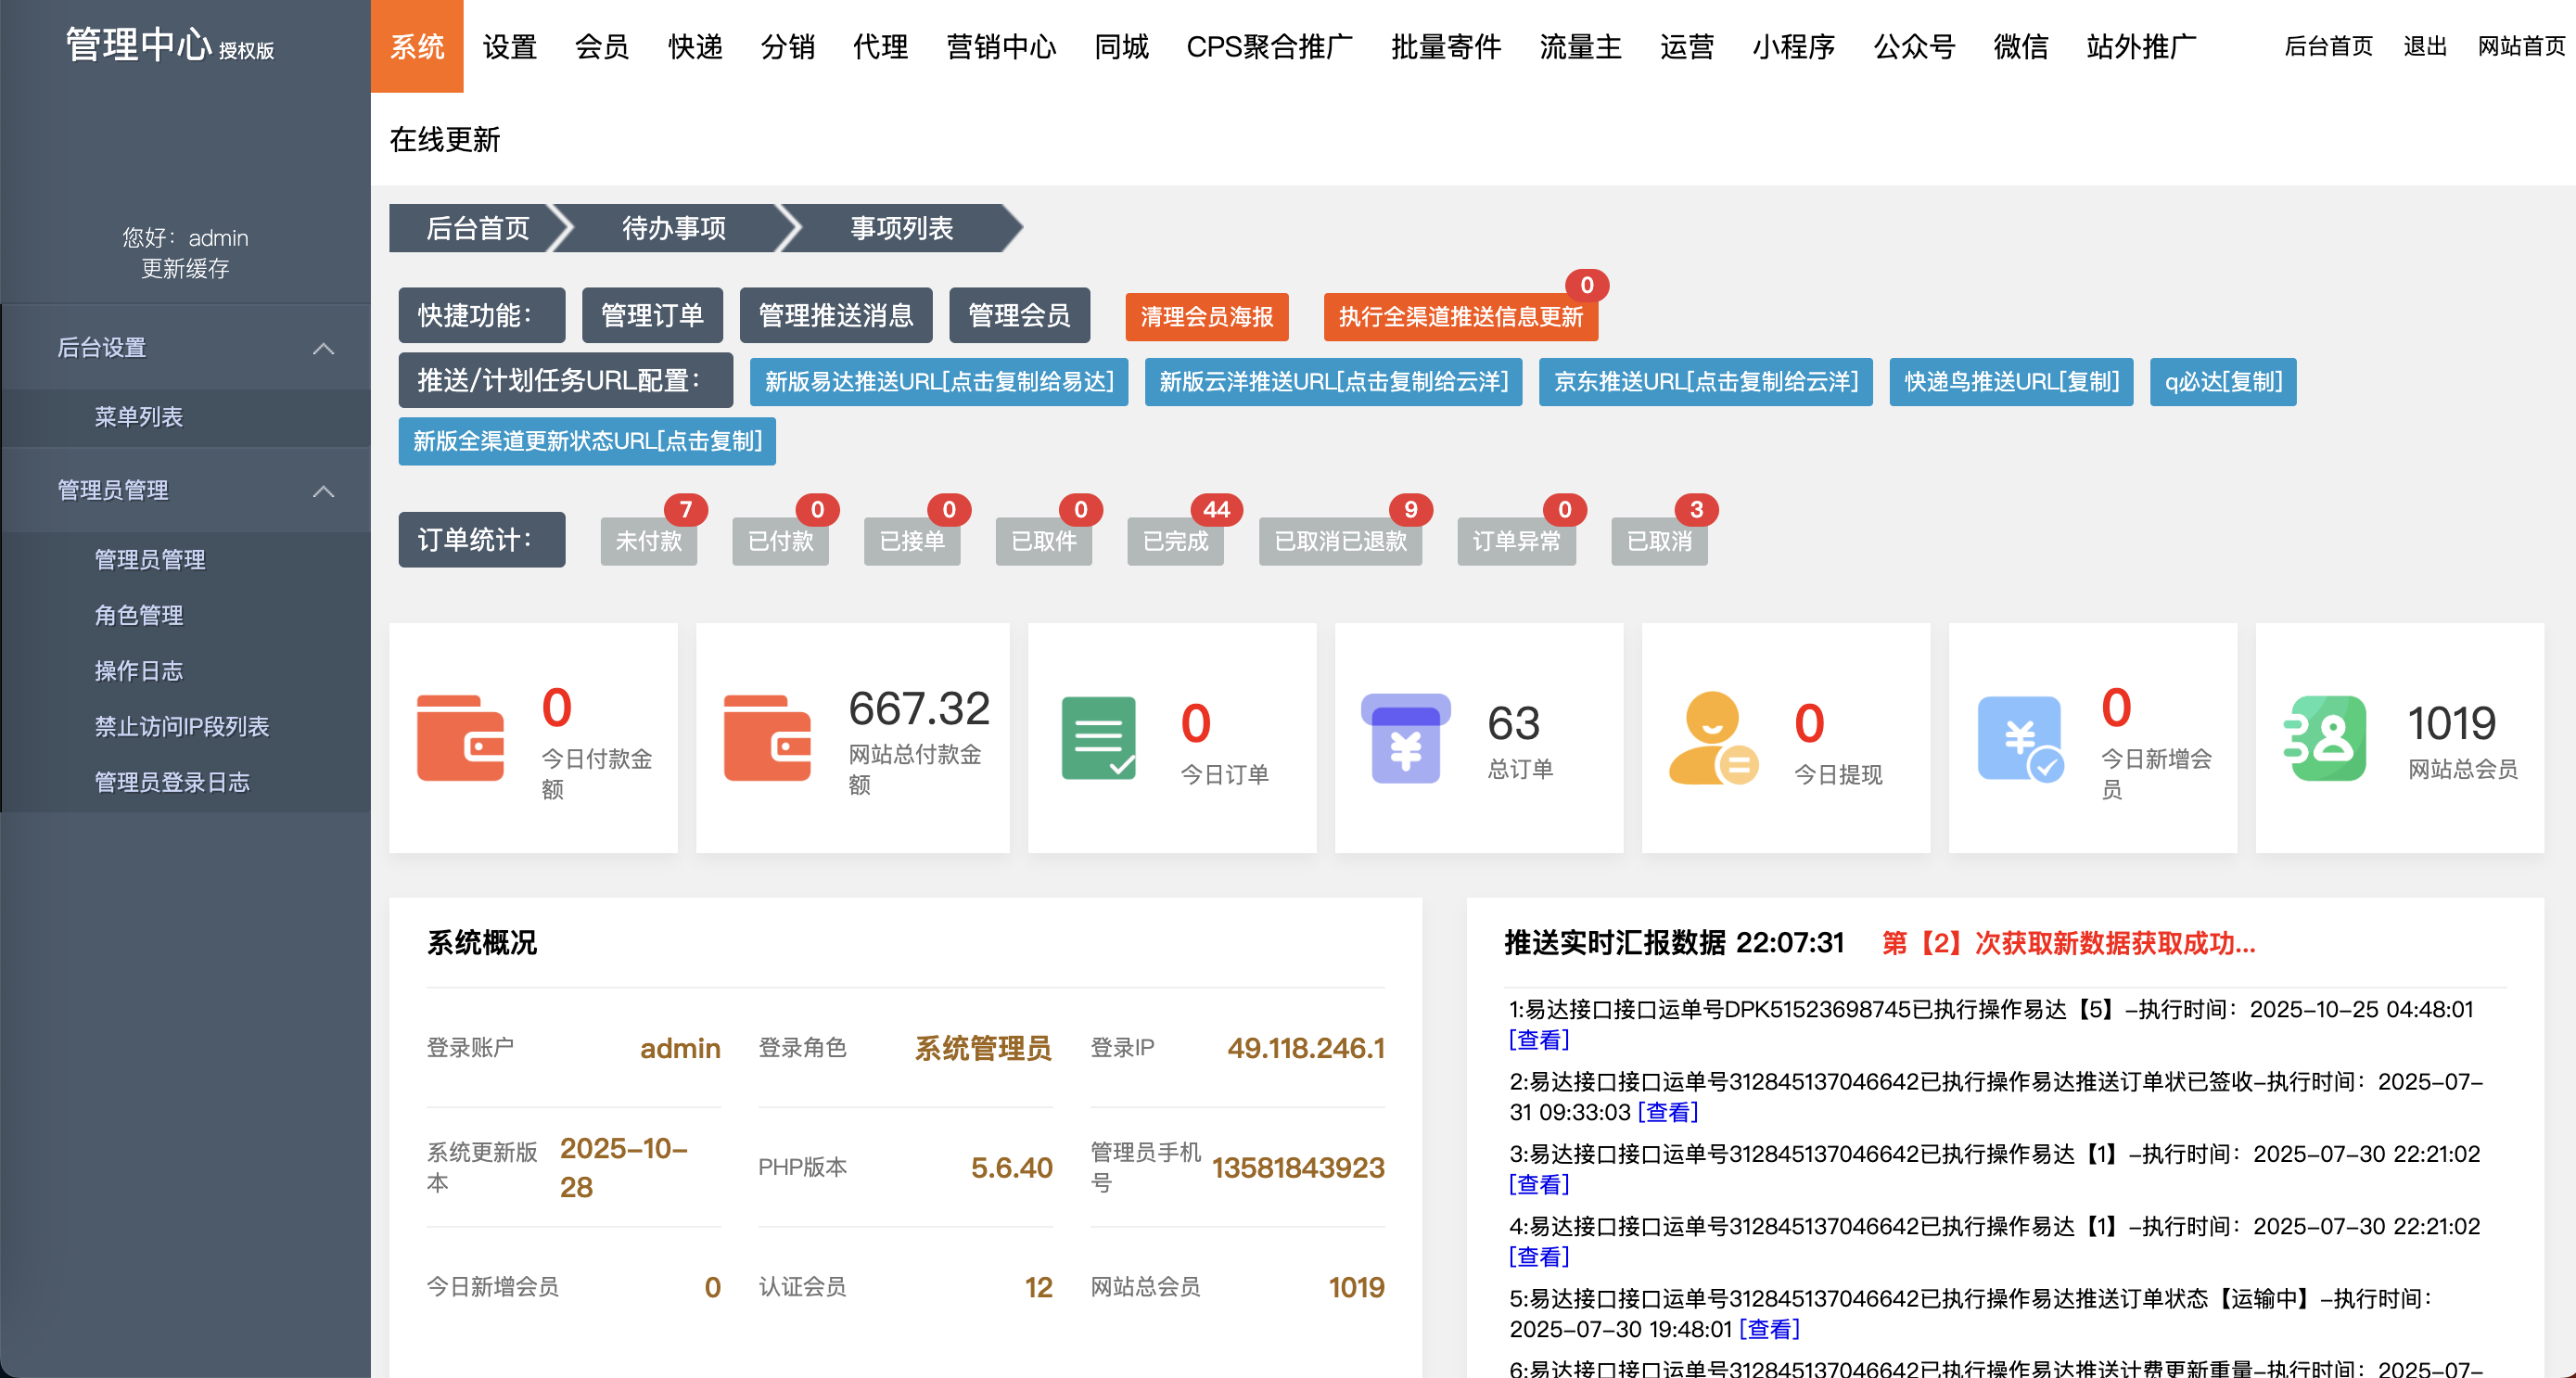Select 待办事项 in the breadcrumb
Screen dimensions: 2576x1378
[x=674, y=228]
